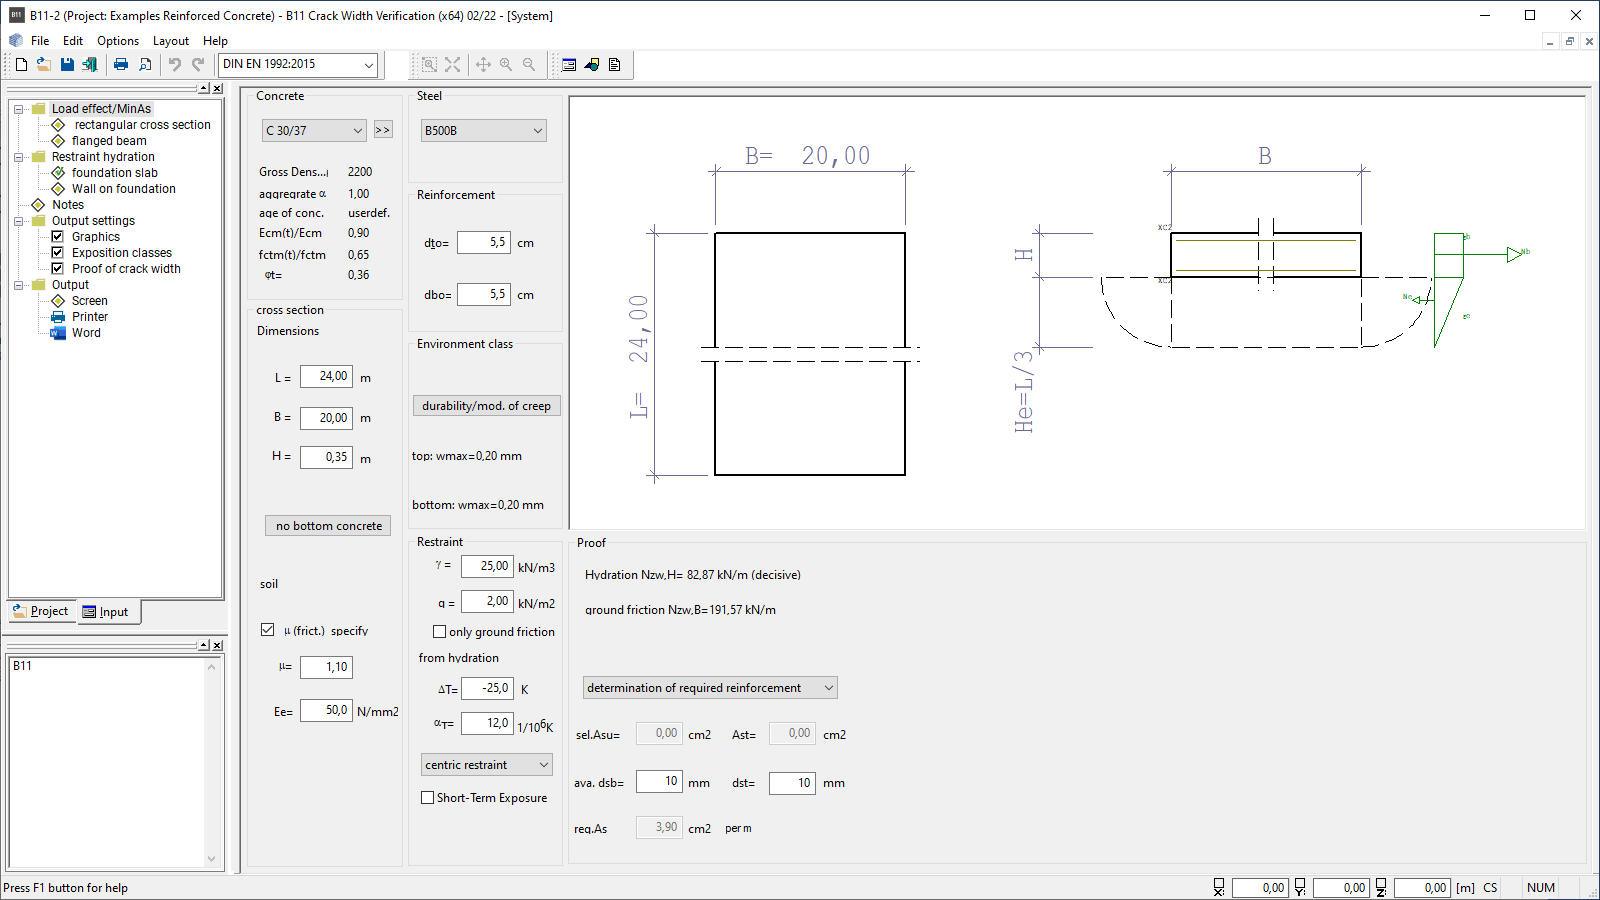Image resolution: width=1600 pixels, height=900 pixels.
Task: Open the Help menu
Action: coord(215,41)
